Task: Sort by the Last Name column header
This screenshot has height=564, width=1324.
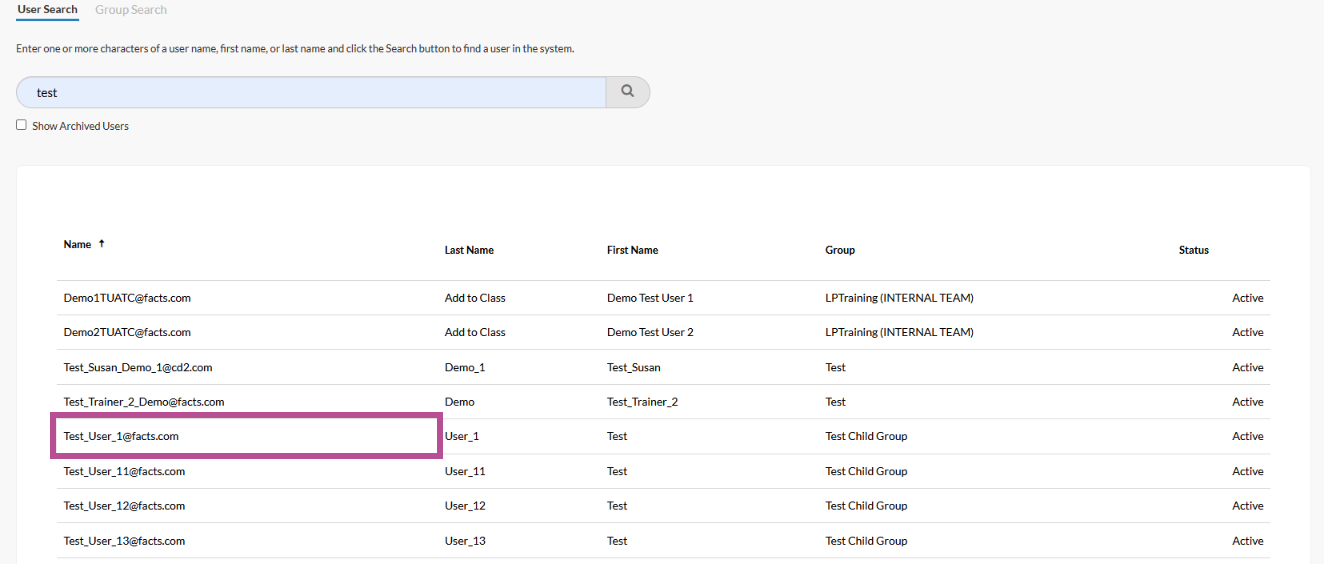Action: pos(469,250)
